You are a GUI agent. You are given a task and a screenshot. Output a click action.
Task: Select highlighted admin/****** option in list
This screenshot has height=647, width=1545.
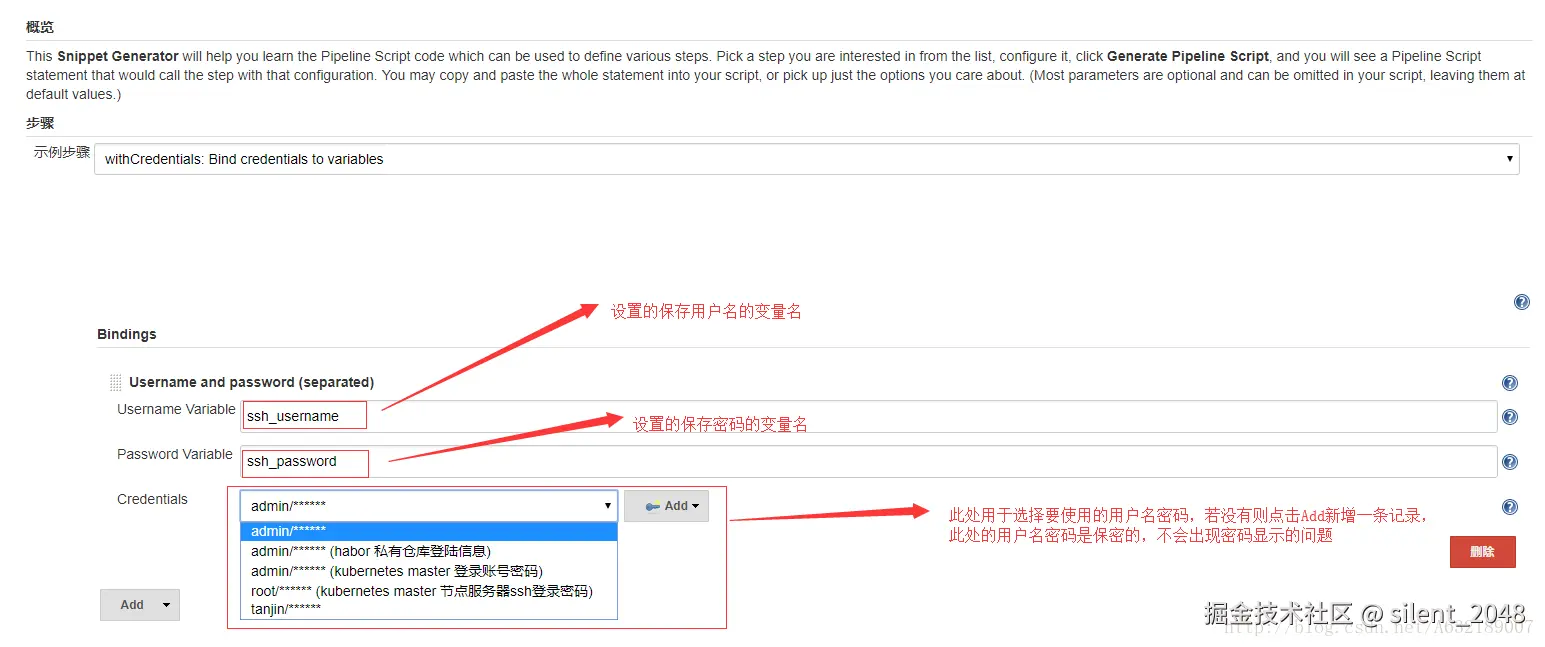click(x=429, y=531)
